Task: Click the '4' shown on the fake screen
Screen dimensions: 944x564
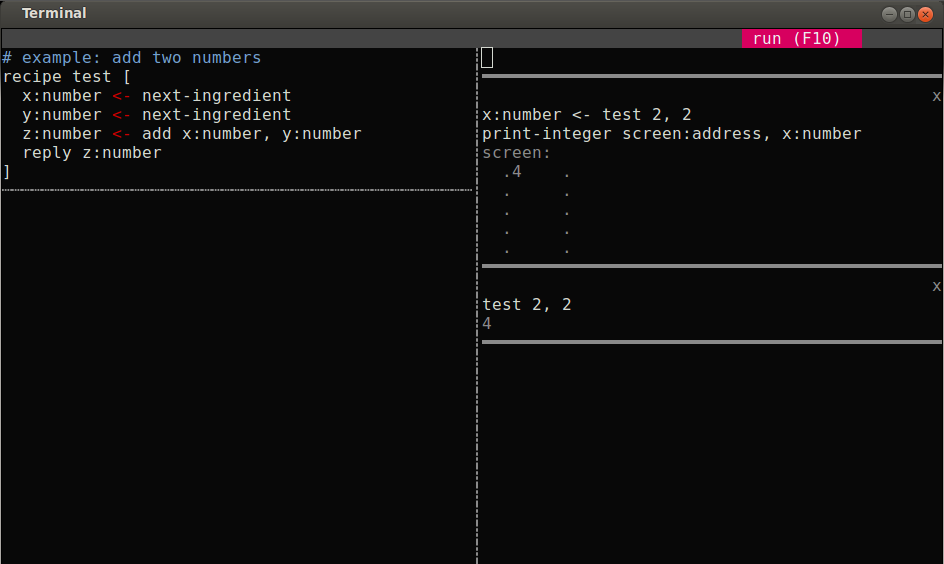Action: (516, 172)
